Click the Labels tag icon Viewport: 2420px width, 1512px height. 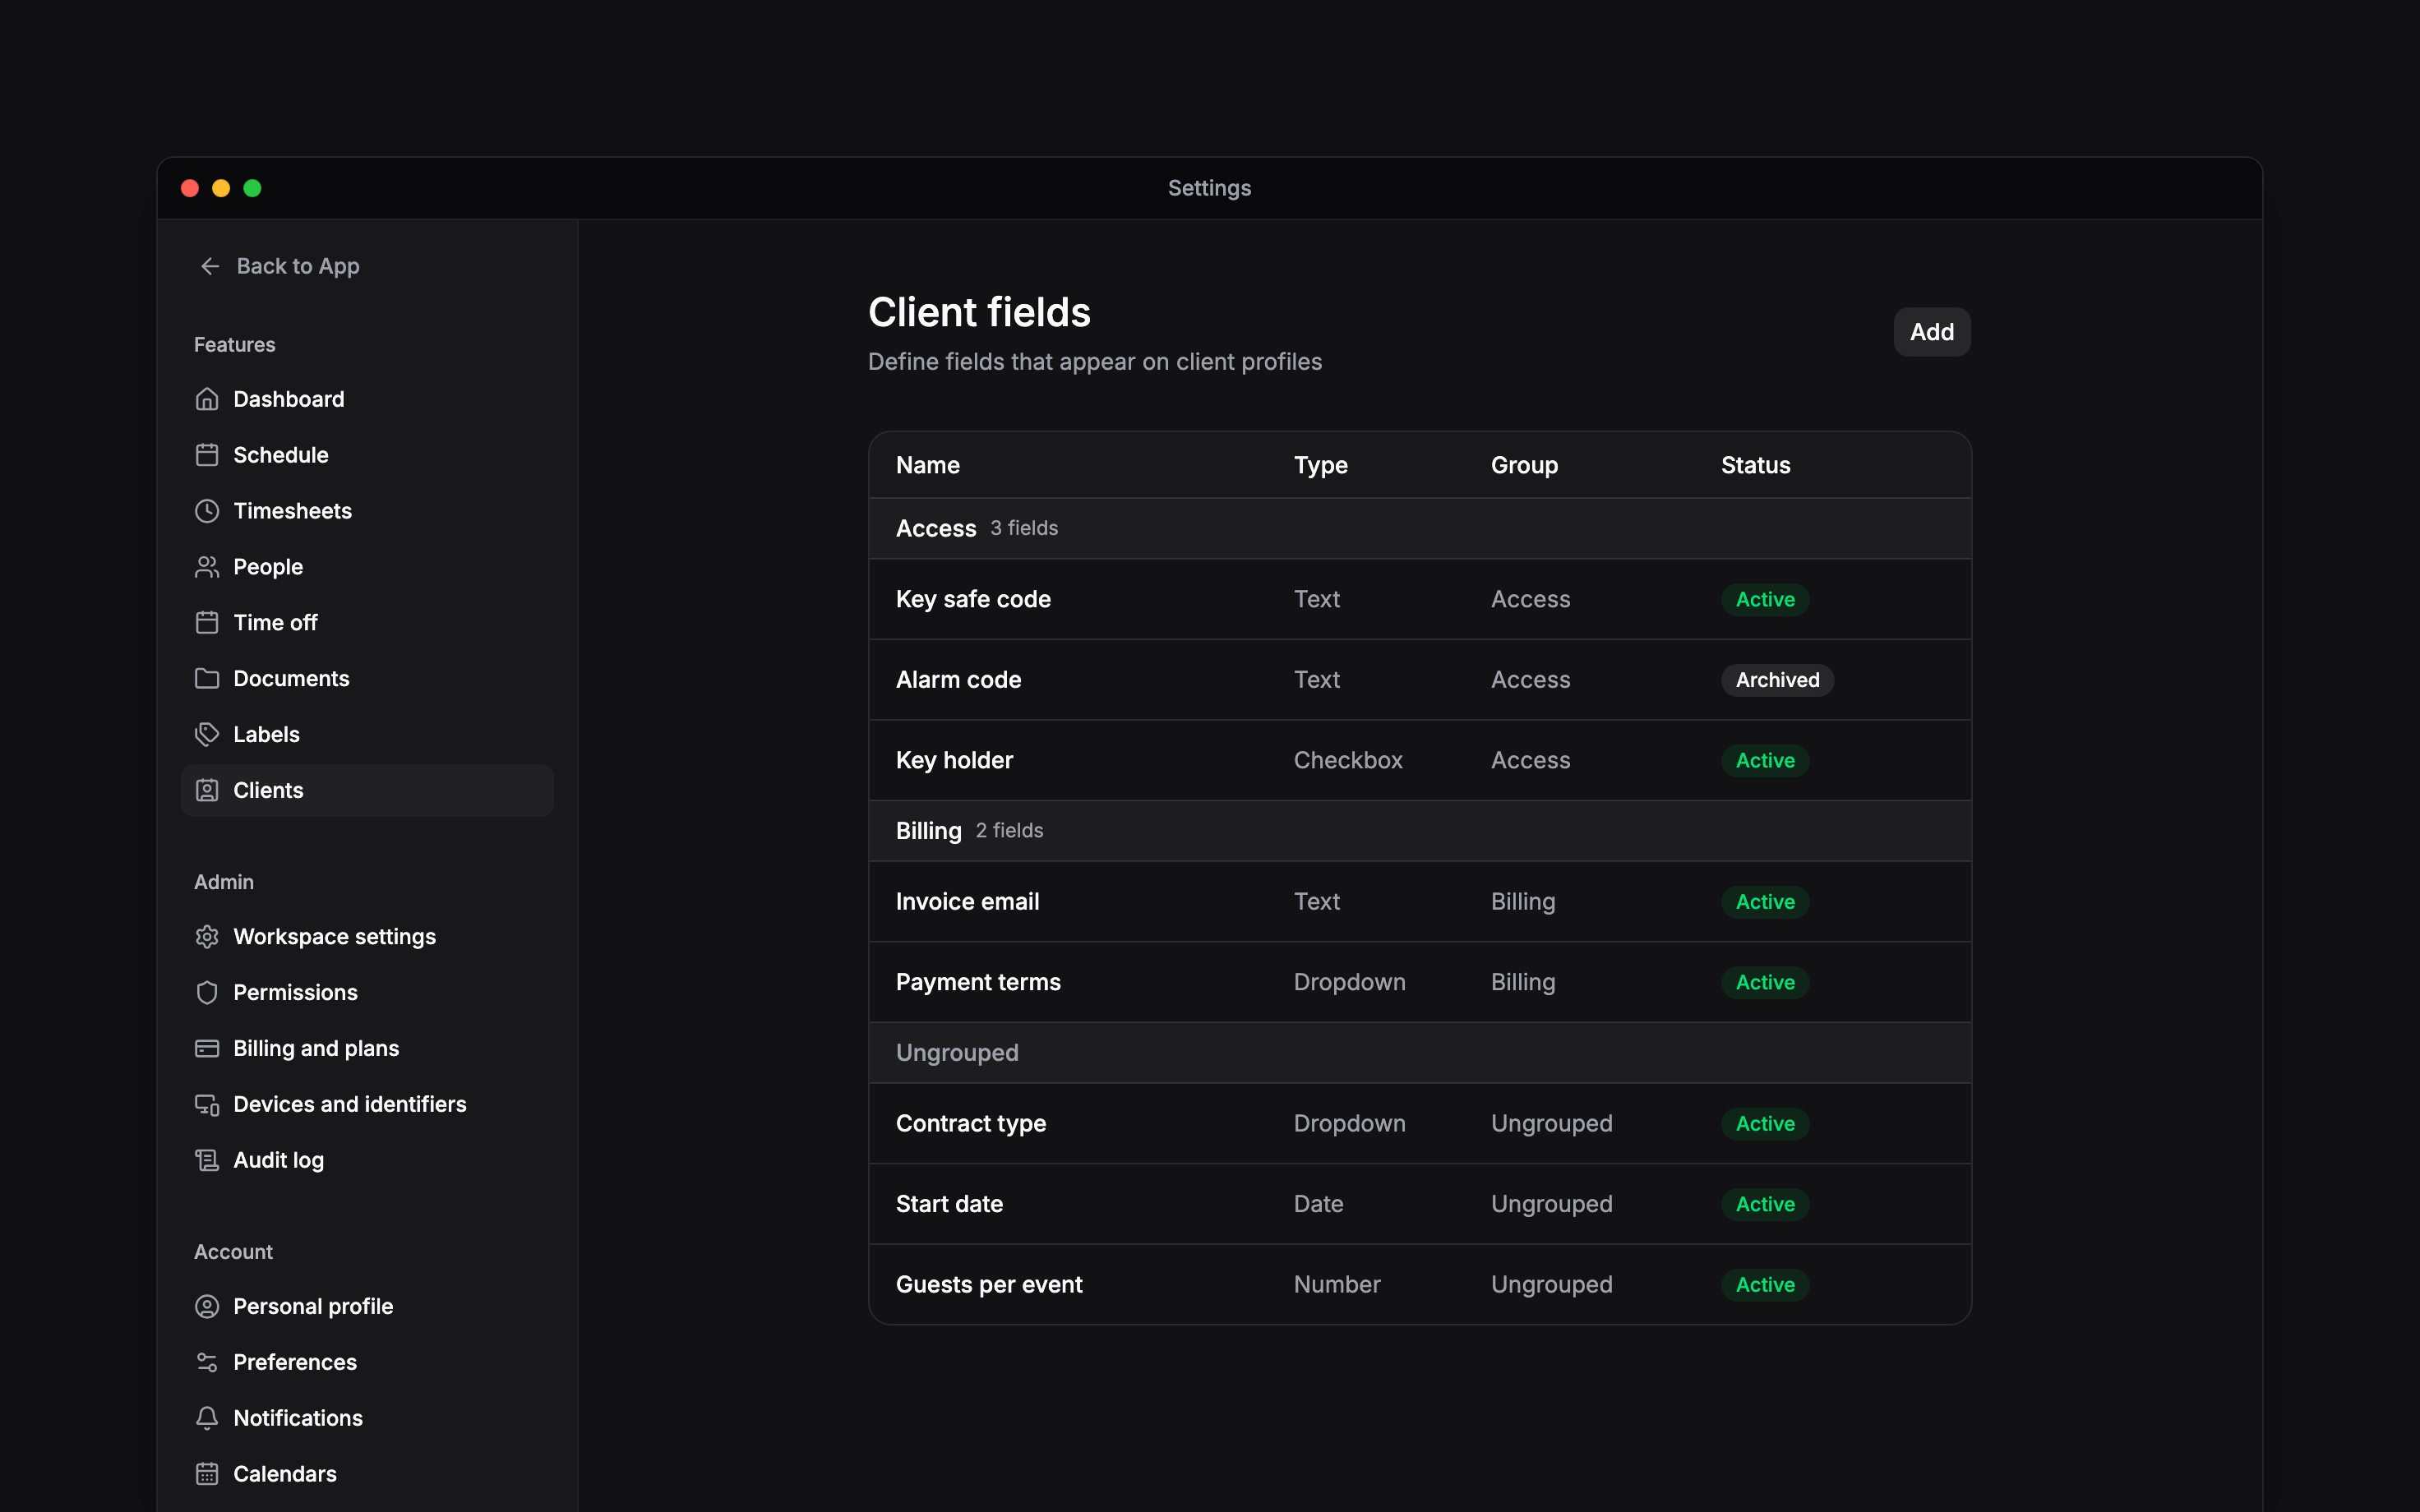click(207, 735)
